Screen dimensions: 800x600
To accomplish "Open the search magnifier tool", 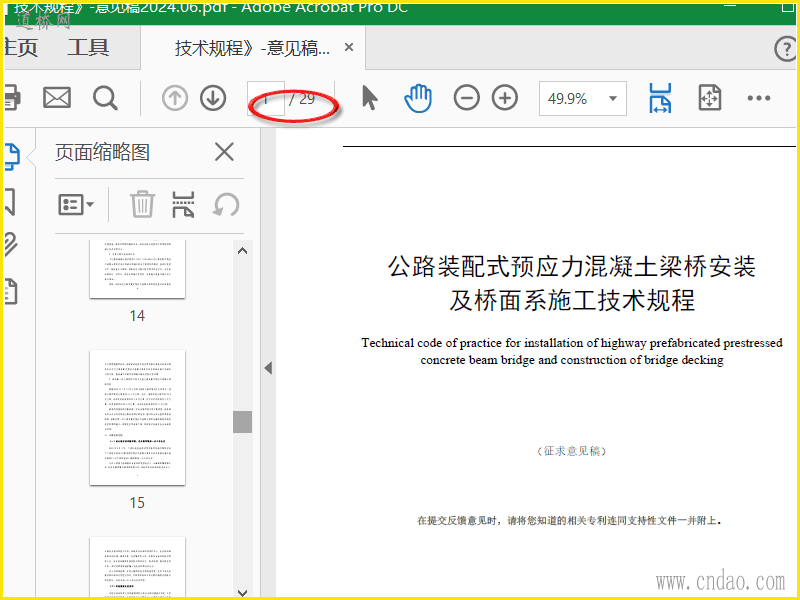I will [x=106, y=98].
